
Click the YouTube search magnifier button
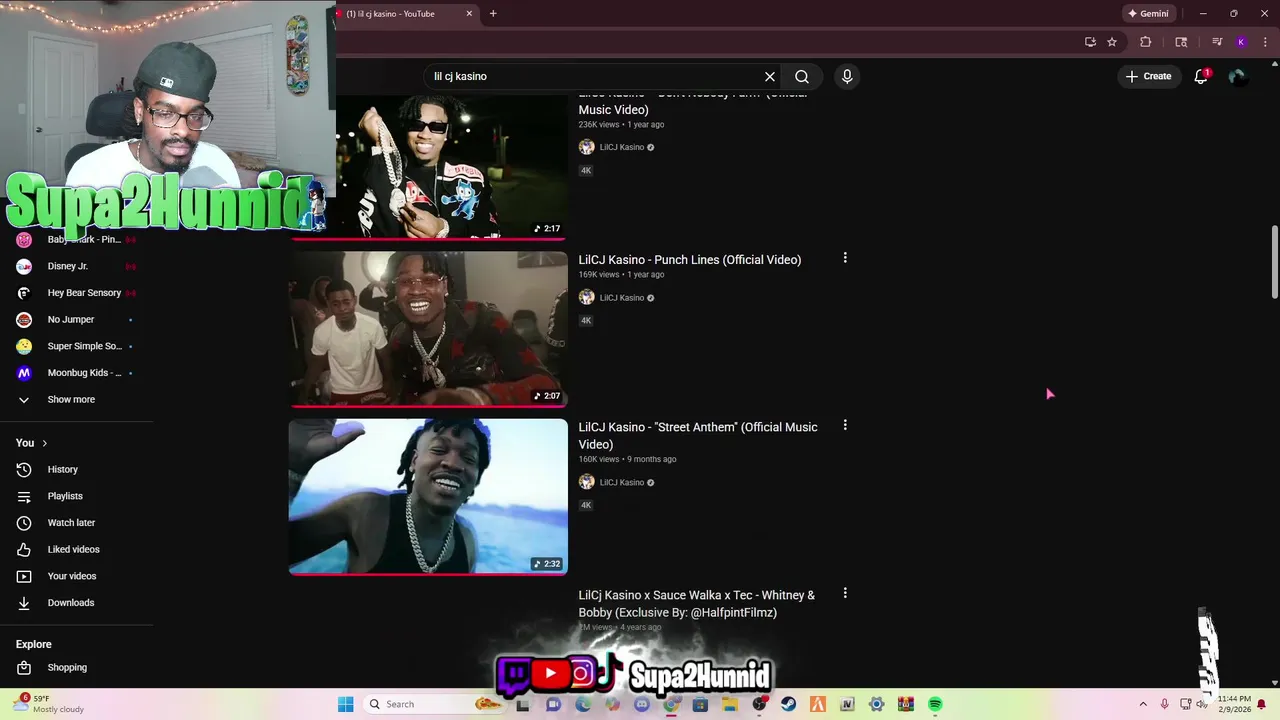point(802,76)
